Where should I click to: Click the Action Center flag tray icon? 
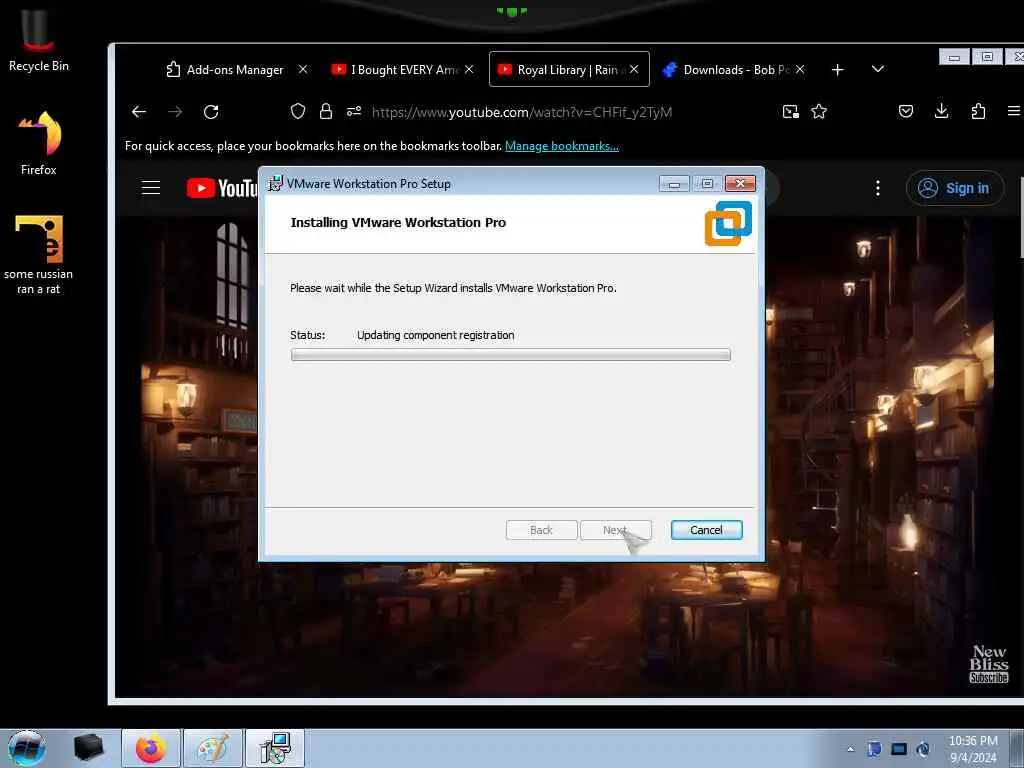(x=874, y=749)
